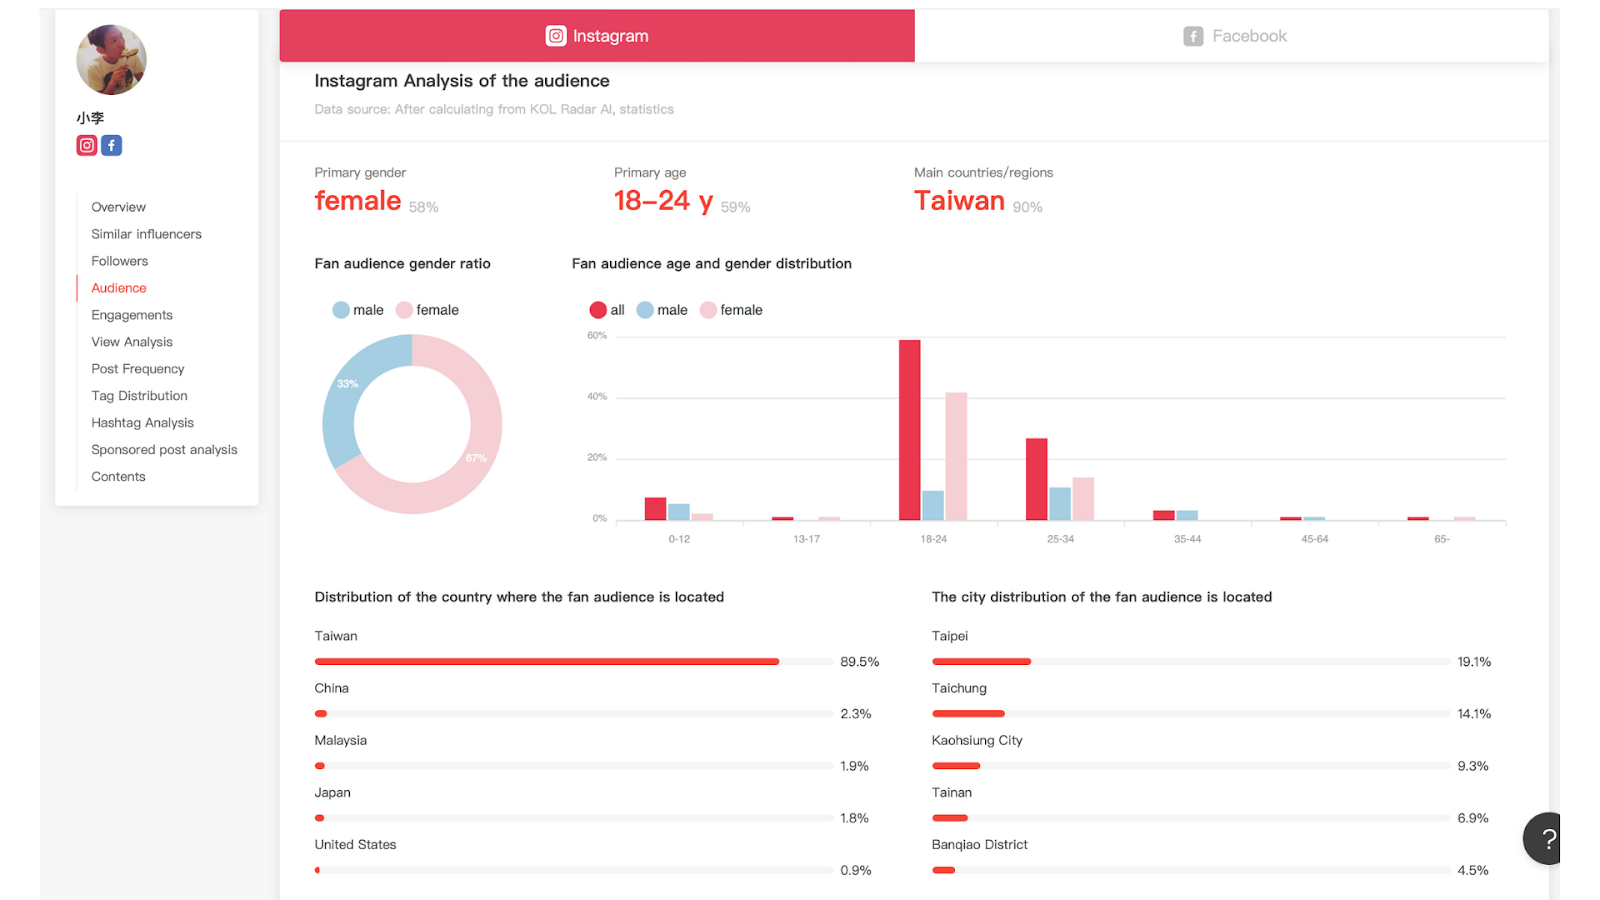The height and width of the screenshot is (900, 1600).
Task: Toggle male legend in age distribution chart
Action: coord(662,310)
